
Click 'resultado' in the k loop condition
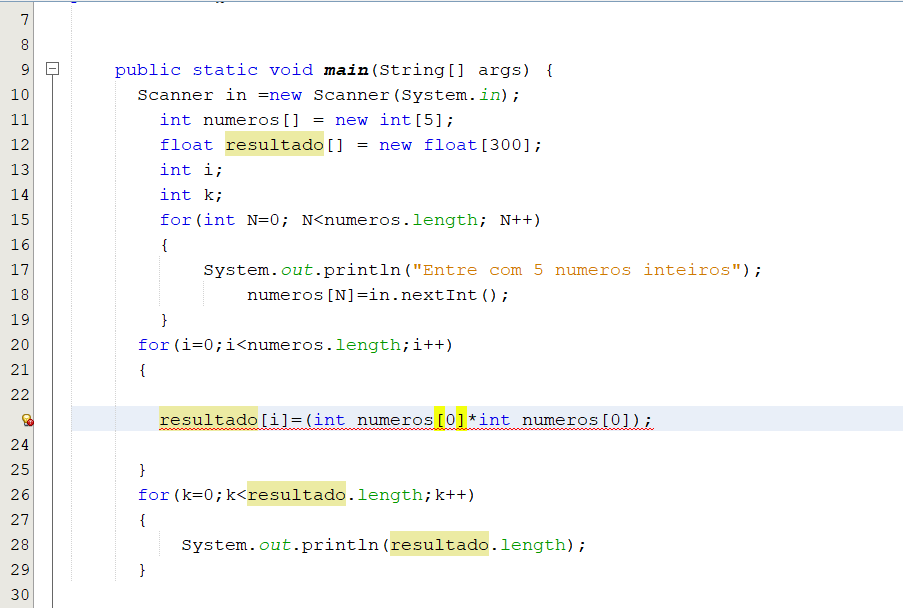297,495
